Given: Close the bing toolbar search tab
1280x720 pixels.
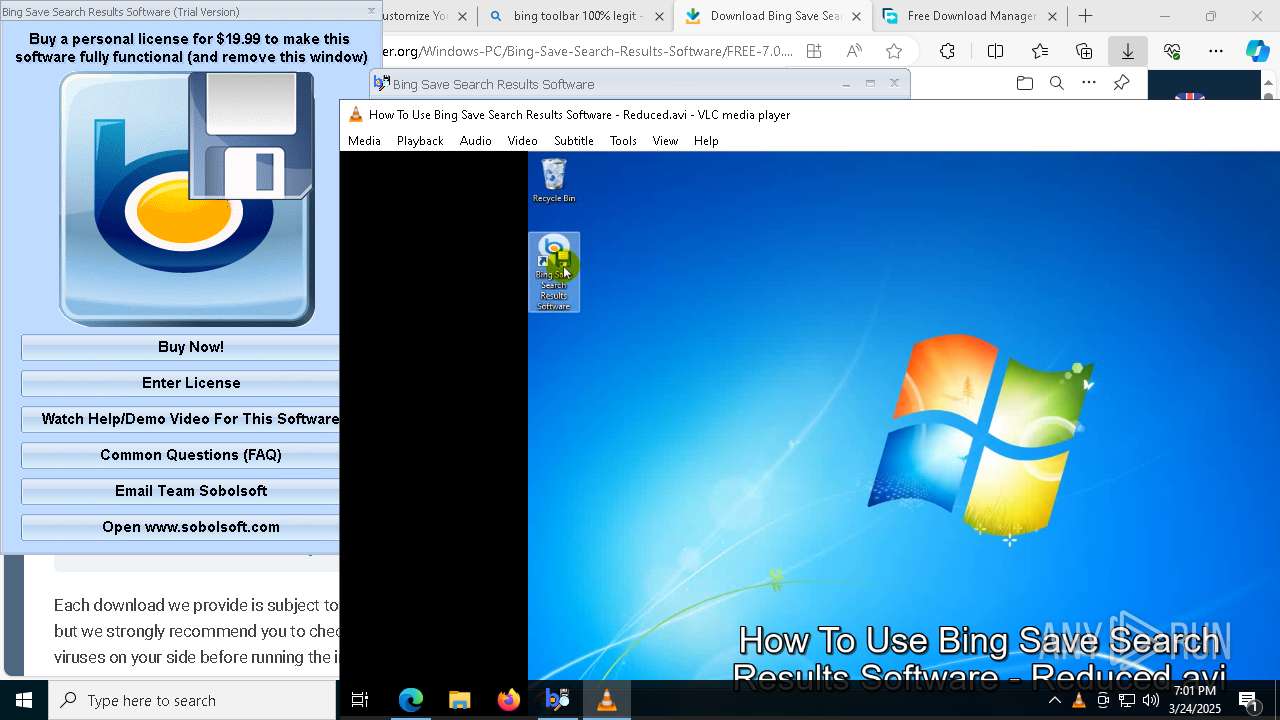Looking at the screenshot, I should pos(659,16).
